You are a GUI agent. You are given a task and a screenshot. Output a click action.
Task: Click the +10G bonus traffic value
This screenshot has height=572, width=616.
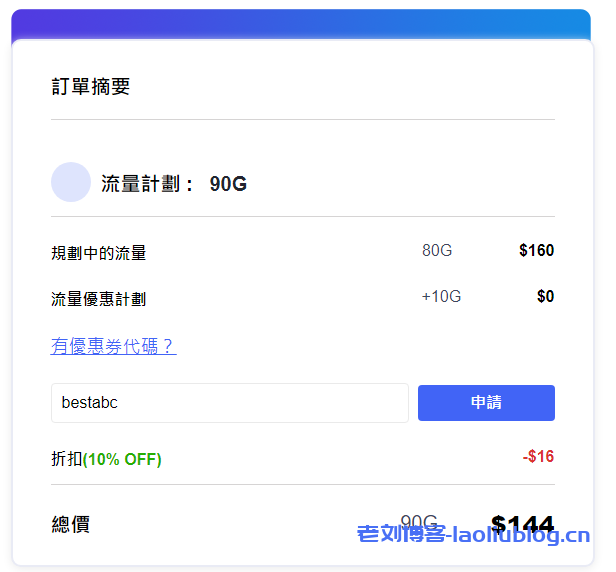click(441, 296)
